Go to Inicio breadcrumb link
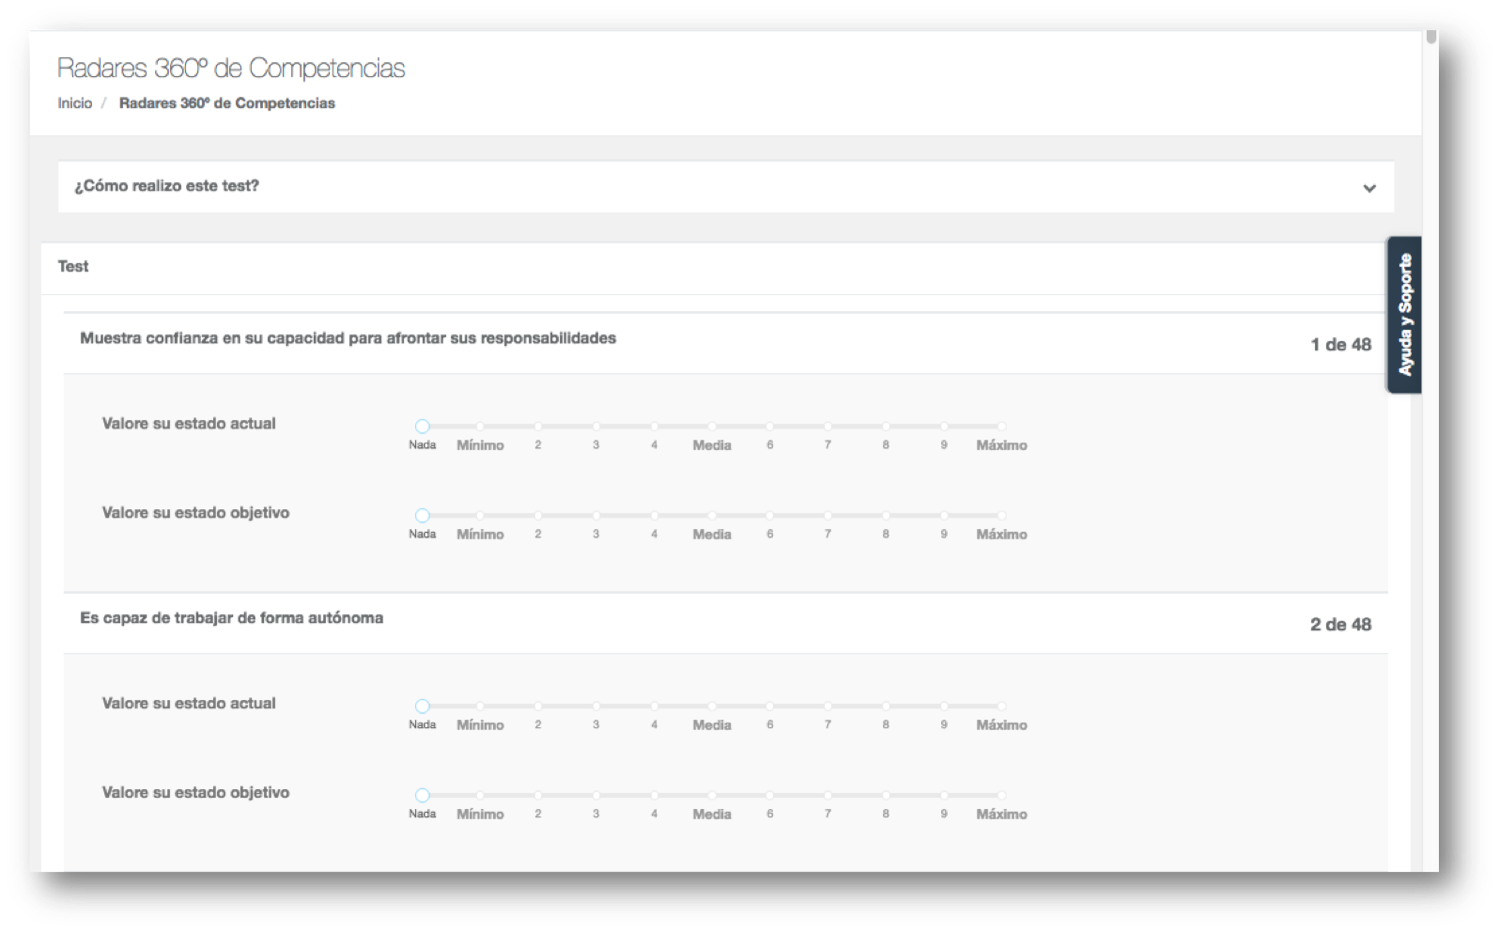The height and width of the screenshot is (934, 1500). click(x=74, y=103)
